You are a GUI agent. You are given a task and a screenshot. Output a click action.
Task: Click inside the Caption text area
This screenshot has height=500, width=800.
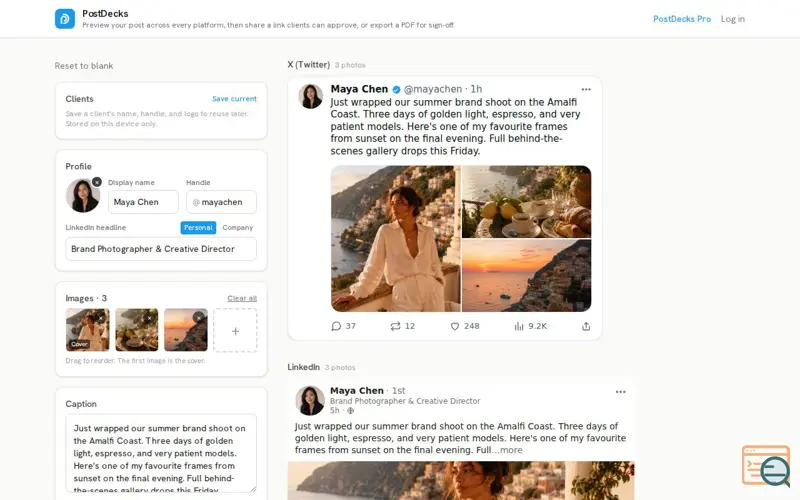(x=161, y=453)
